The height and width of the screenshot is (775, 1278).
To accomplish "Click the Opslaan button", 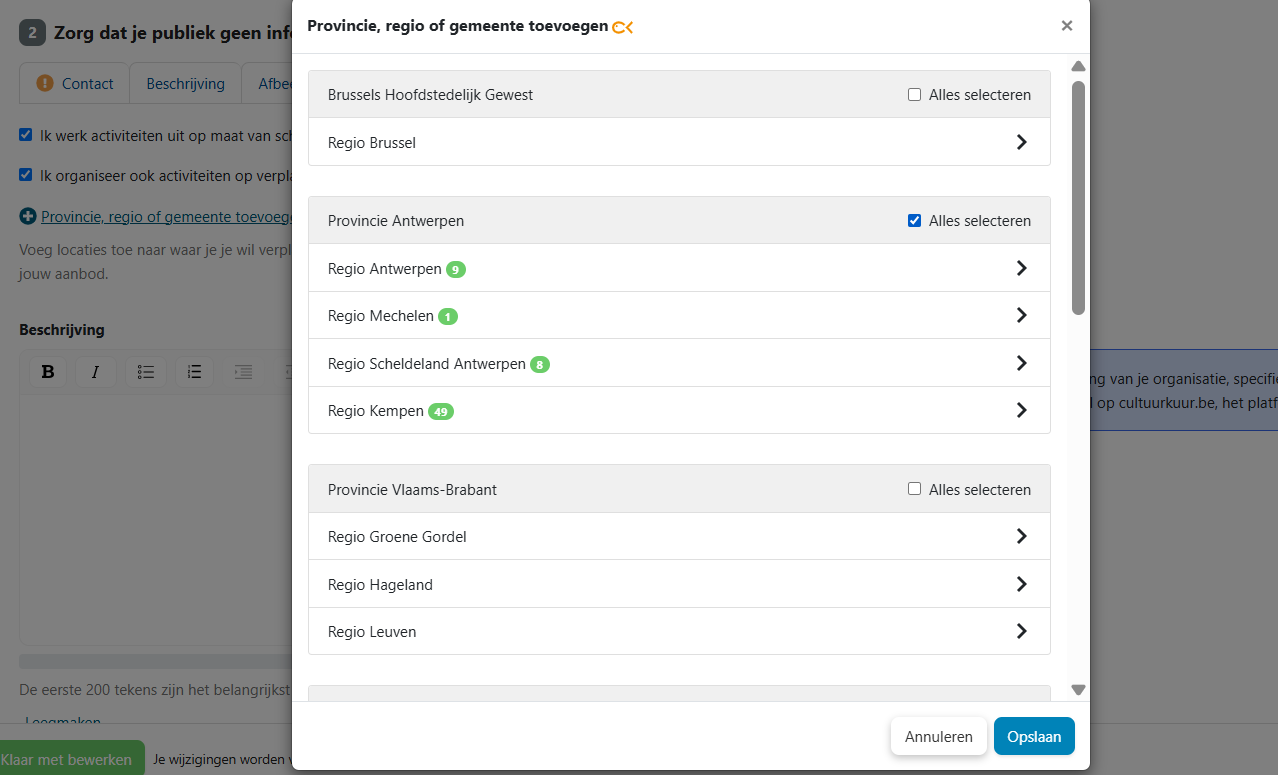I will click(x=1034, y=736).
